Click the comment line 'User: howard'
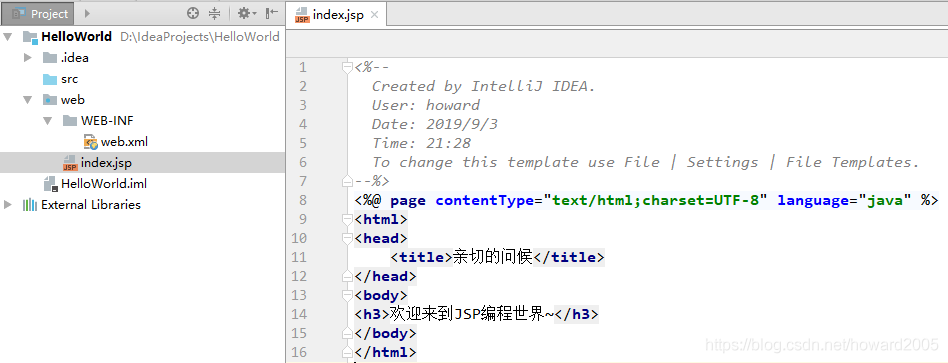The height and width of the screenshot is (363, 948). point(426,105)
